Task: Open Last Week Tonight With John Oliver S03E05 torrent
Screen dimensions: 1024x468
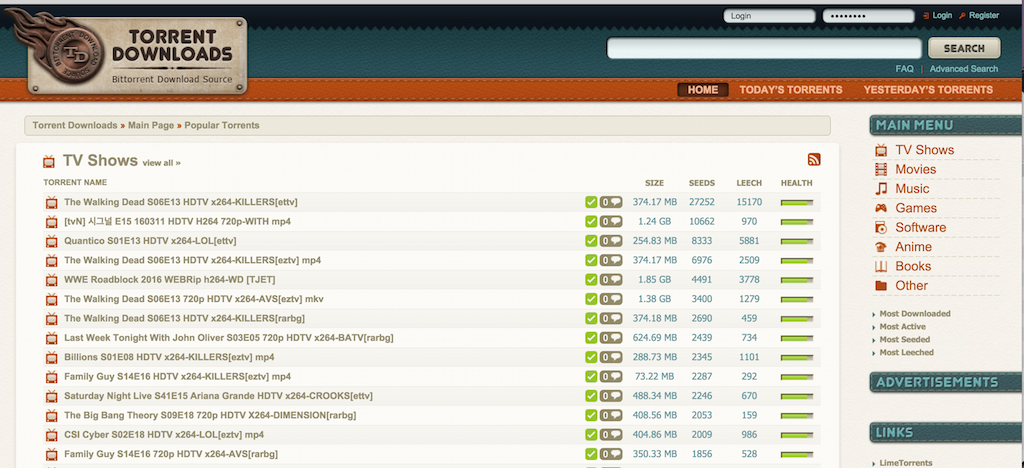Action: tap(229, 338)
